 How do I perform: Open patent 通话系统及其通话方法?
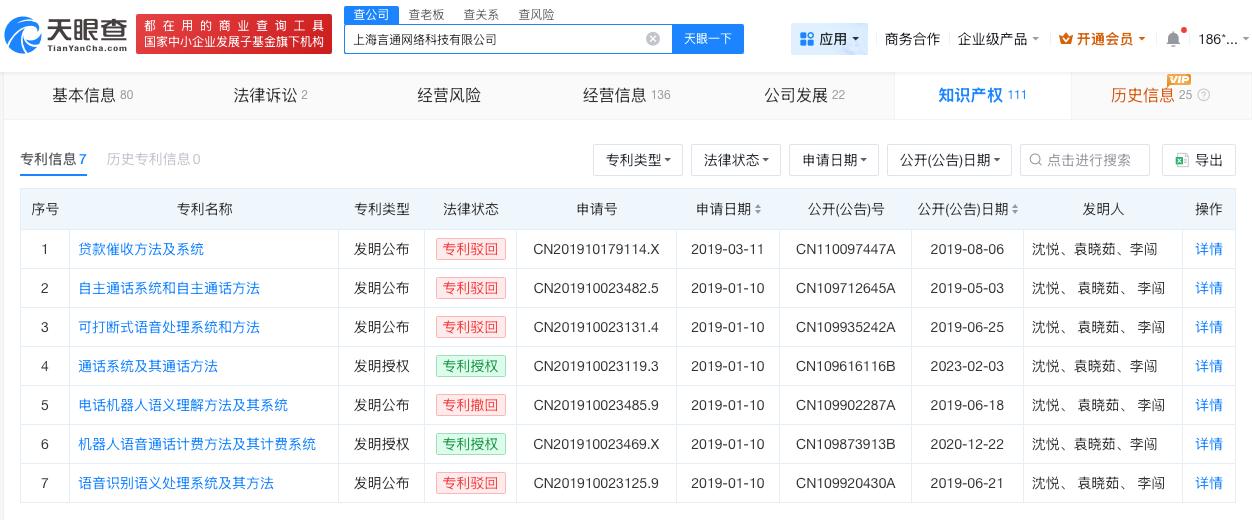tap(148, 366)
